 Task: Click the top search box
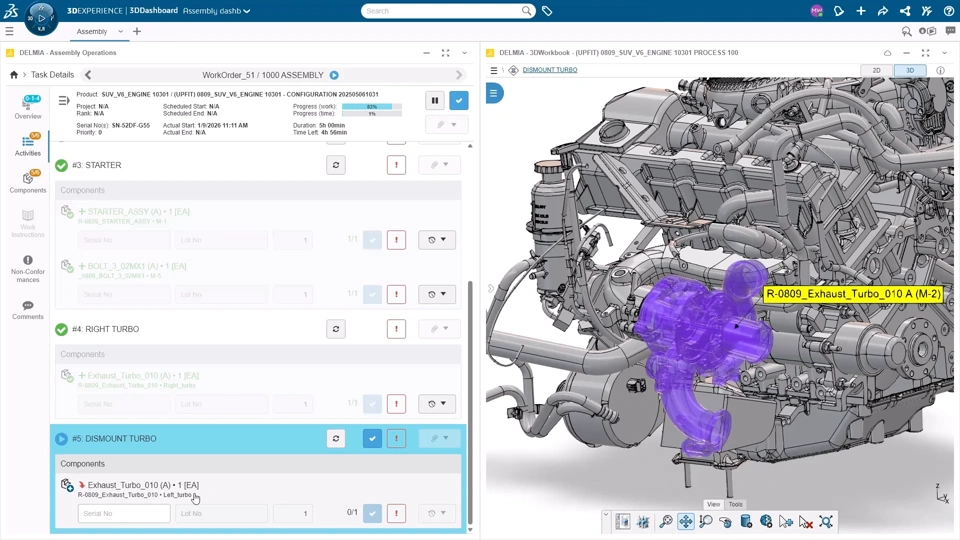448,11
